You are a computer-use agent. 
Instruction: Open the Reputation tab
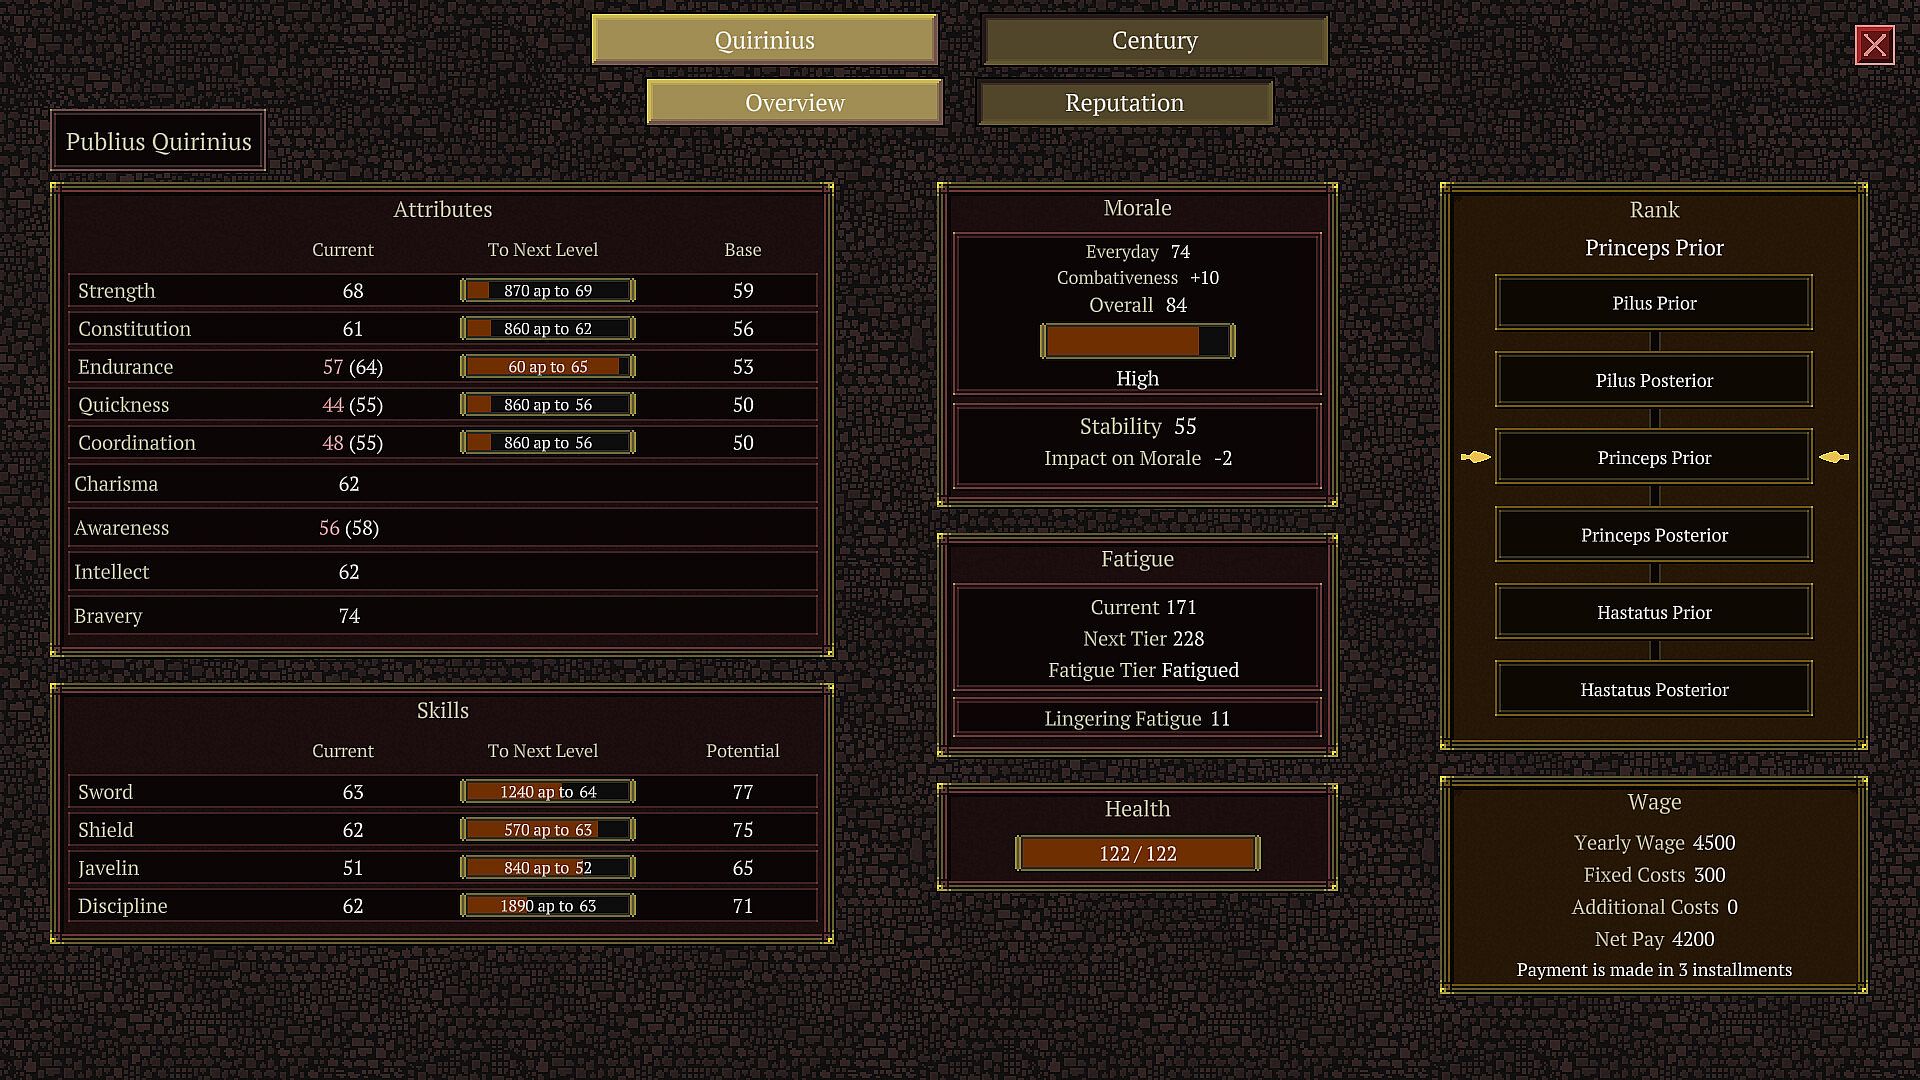tap(1124, 103)
